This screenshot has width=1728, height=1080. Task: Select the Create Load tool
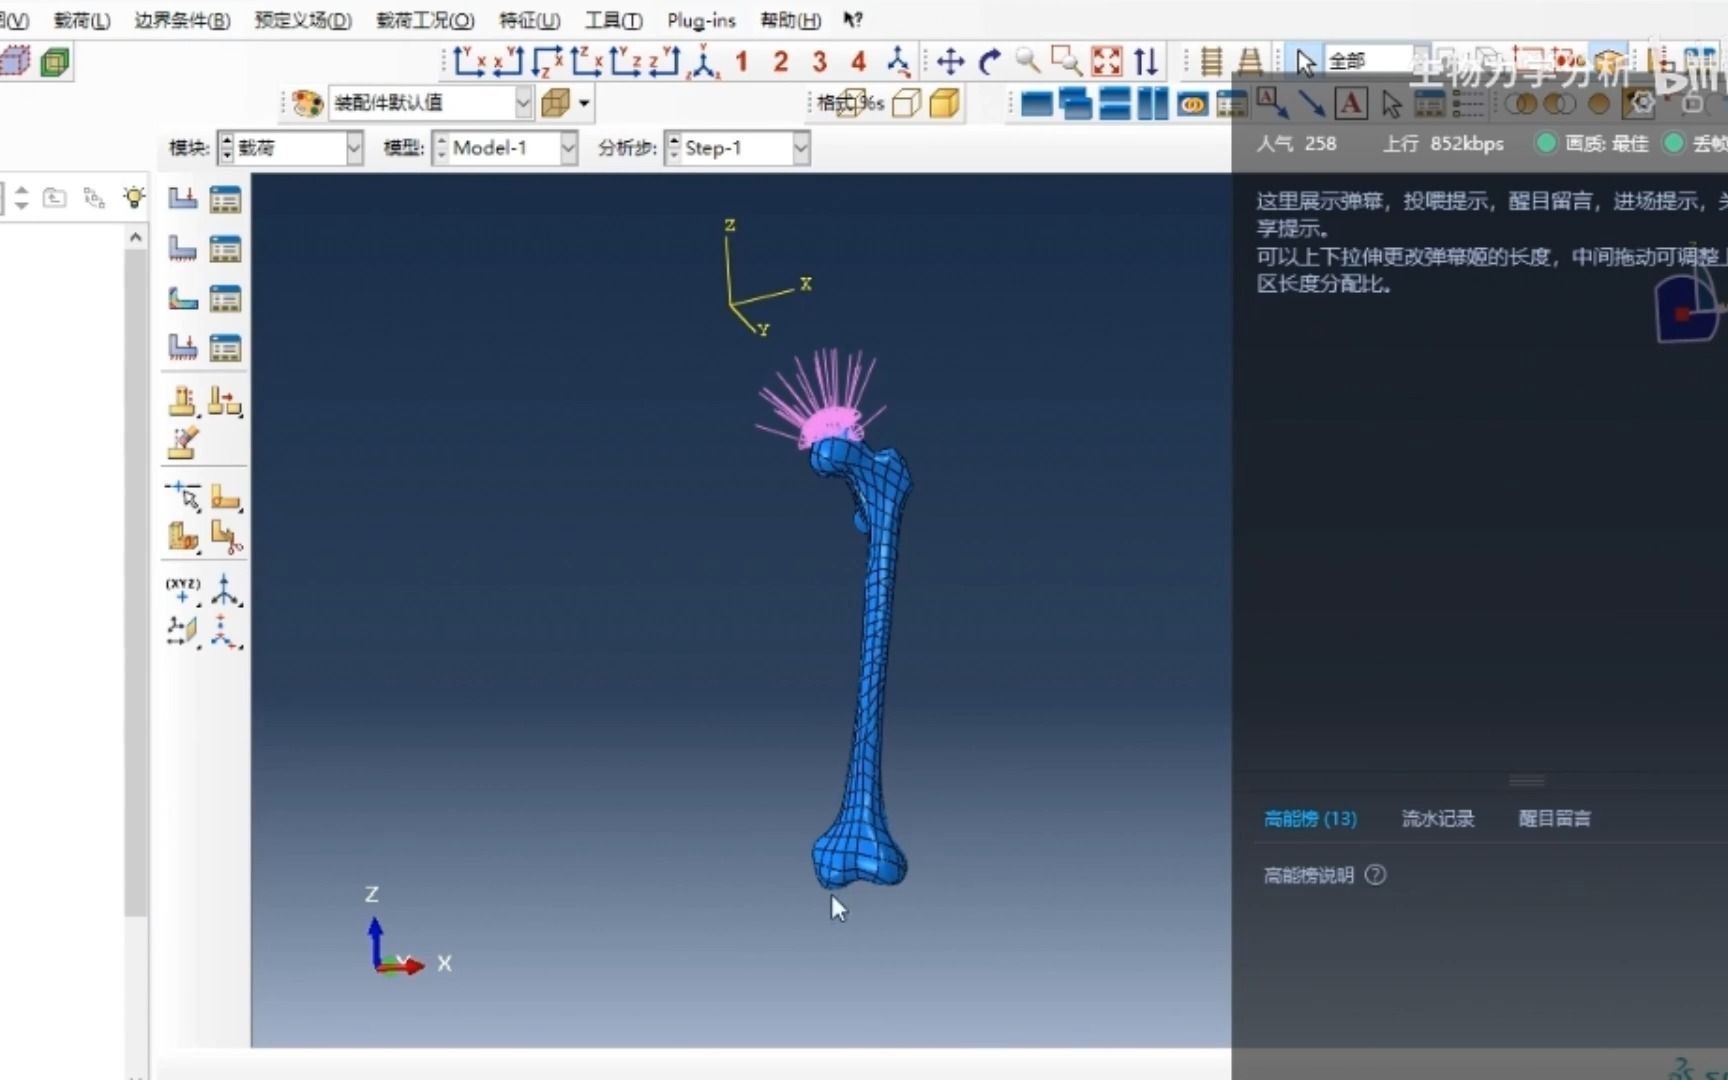click(x=183, y=198)
